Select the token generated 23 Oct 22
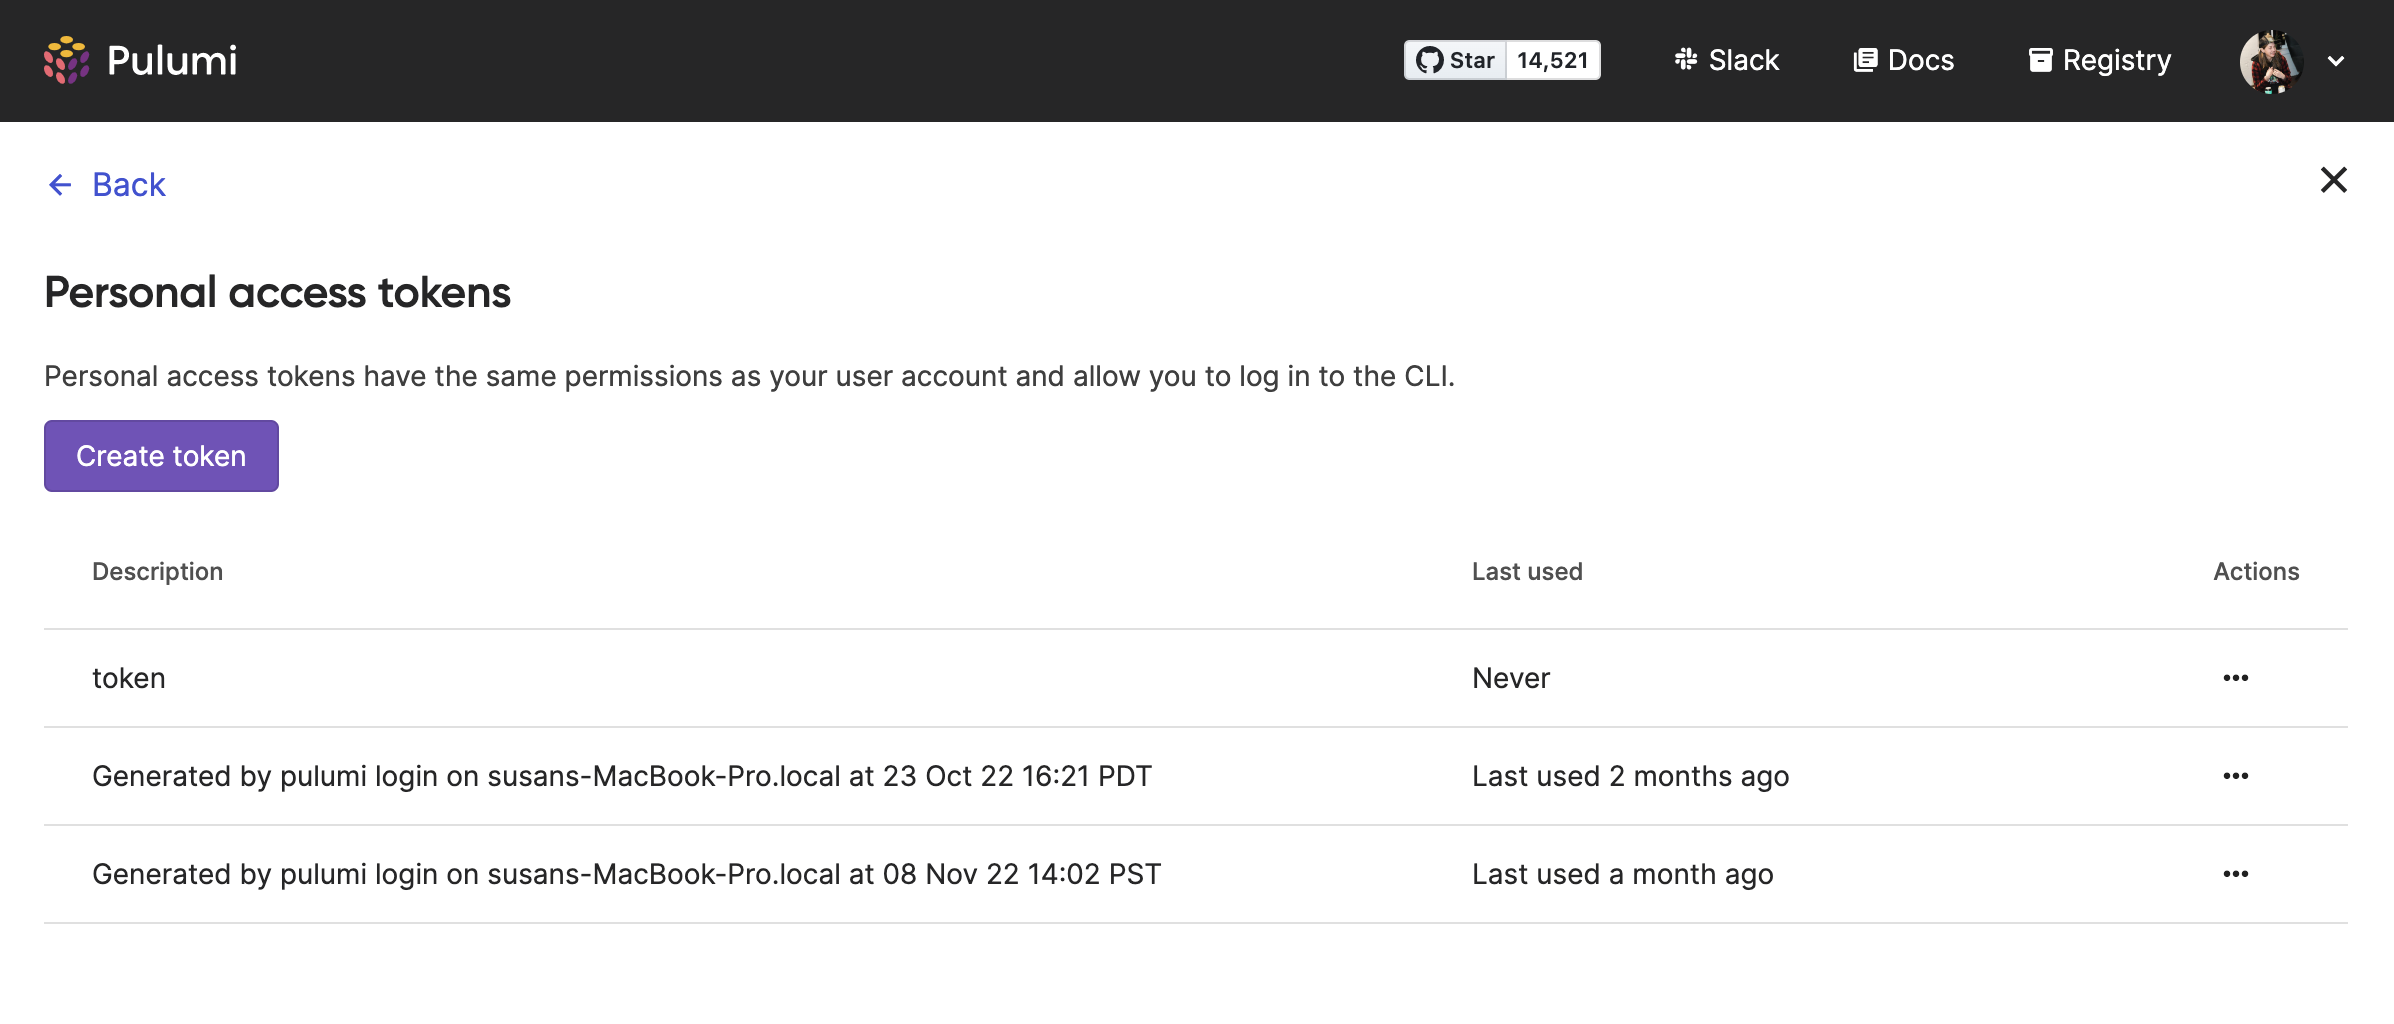This screenshot has height=1024, width=2394. pos(621,776)
